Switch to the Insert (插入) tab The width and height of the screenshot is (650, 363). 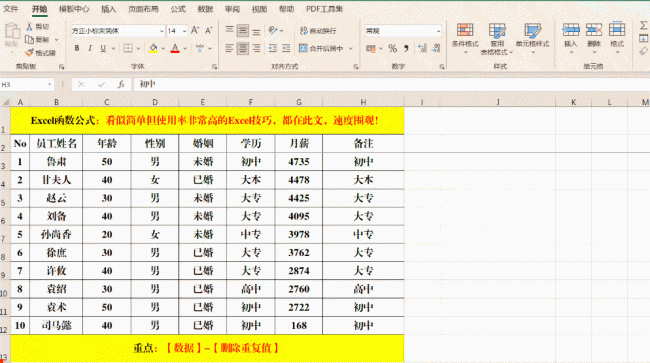(109, 9)
